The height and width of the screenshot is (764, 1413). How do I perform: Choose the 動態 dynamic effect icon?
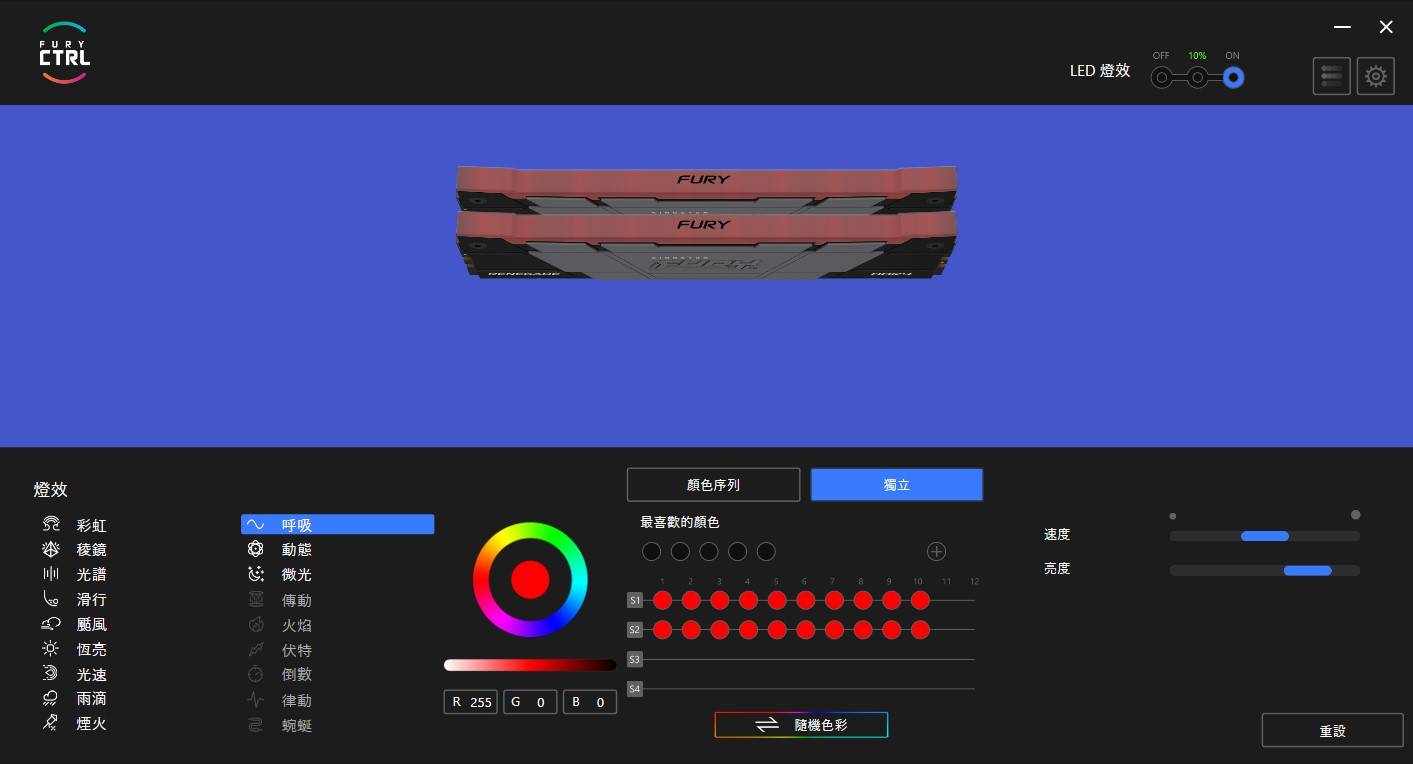click(256, 549)
